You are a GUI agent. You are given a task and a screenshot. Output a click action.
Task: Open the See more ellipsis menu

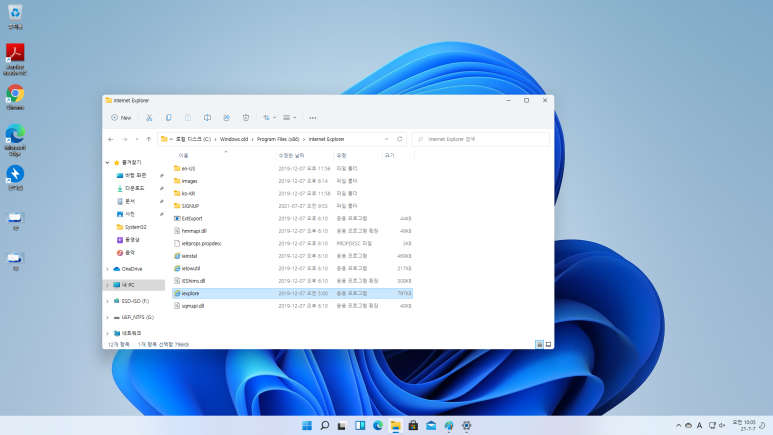tap(313, 118)
